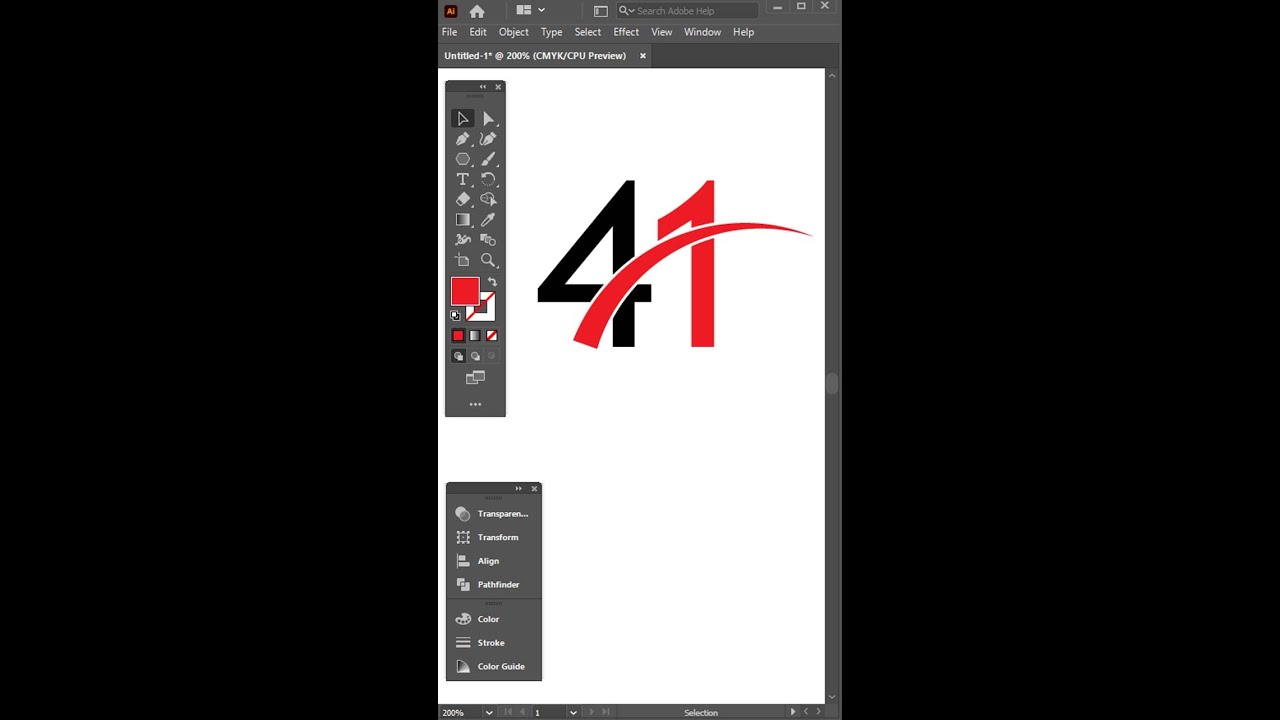The width and height of the screenshot is (1280, 720).
Task: Select the Artboard tool
Action: point(462,260)
